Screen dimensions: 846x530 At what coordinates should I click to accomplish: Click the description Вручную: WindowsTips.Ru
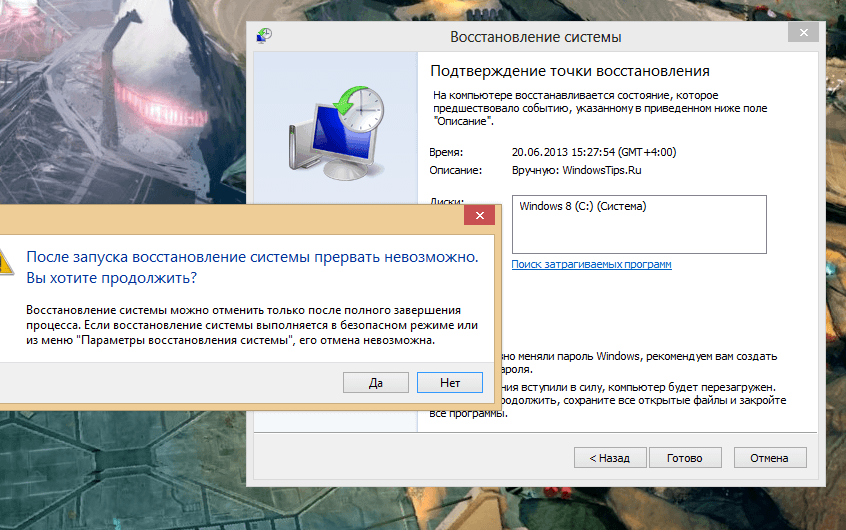576,171
